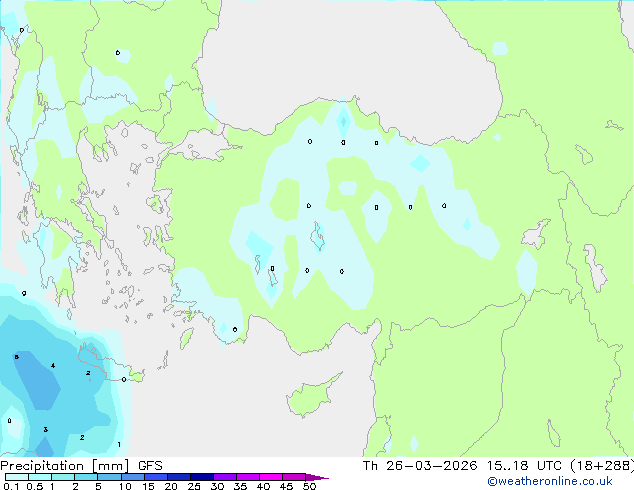Click the weatheronline.co.uk copyright link

coord(549,481)
